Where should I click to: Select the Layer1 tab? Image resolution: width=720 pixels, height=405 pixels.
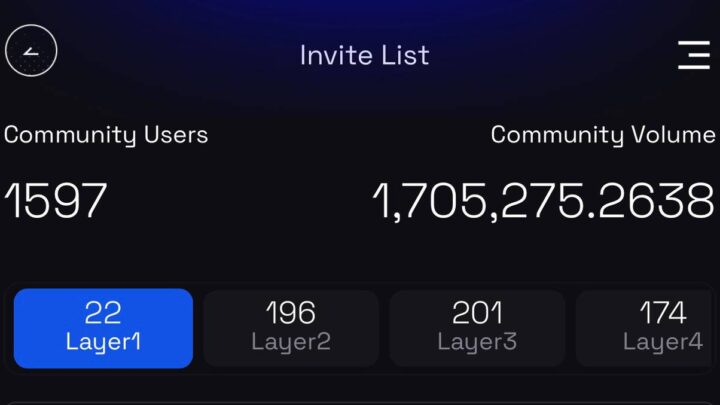(103, 328)
